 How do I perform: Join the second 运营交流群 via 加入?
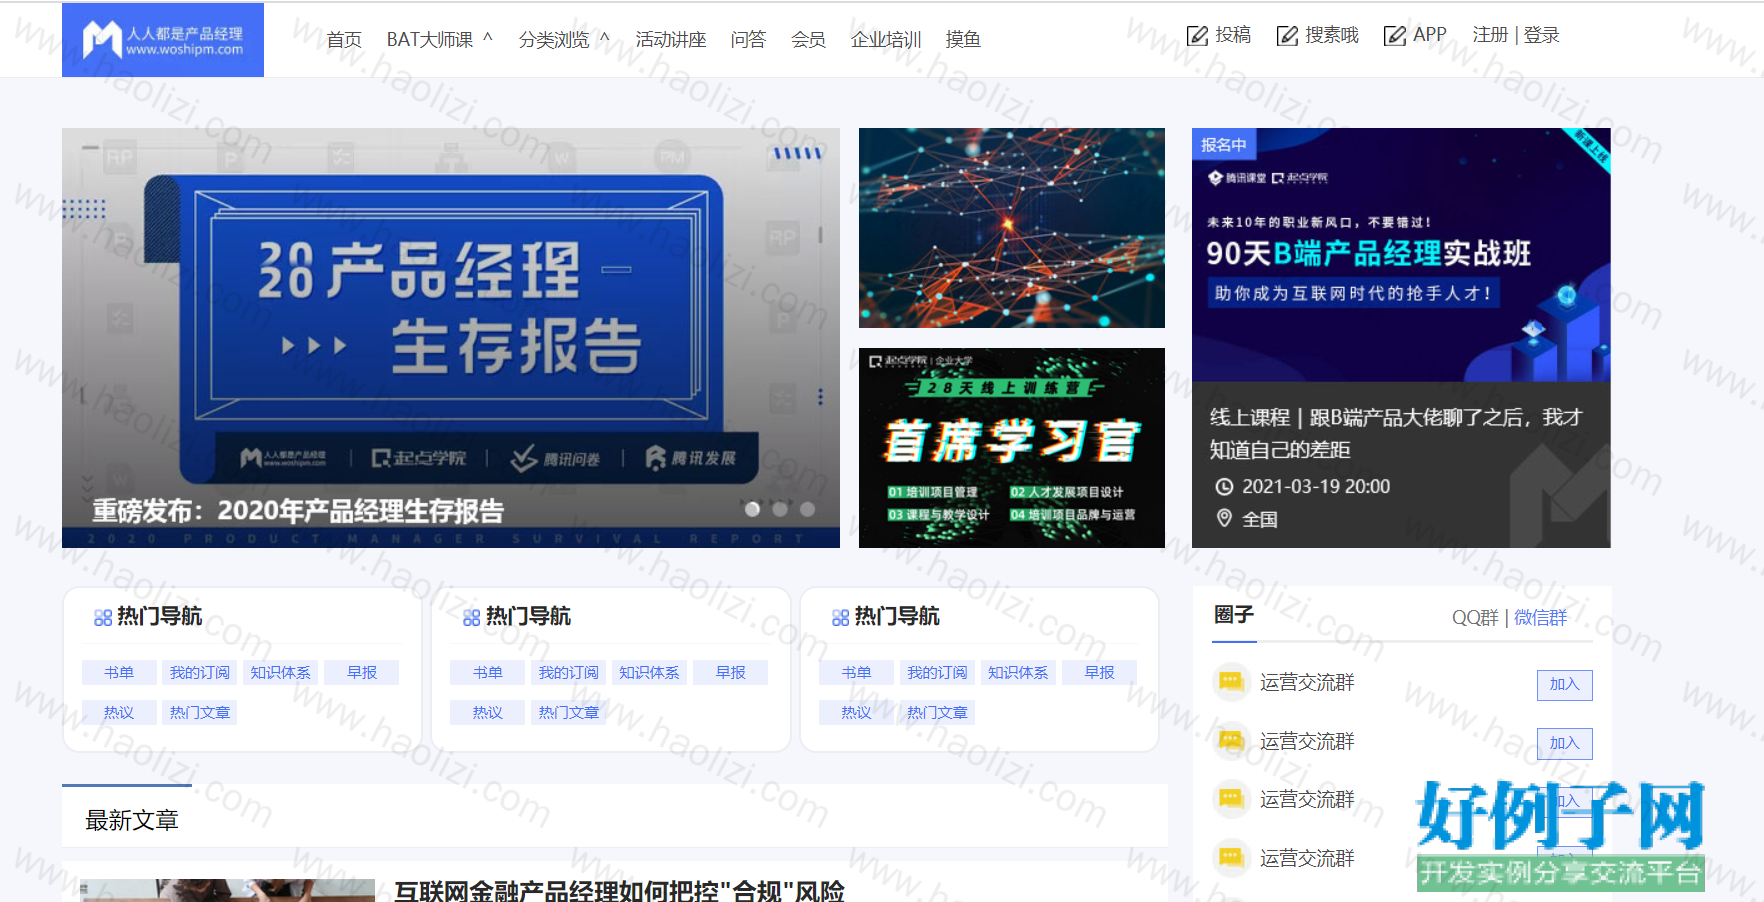tap(1564, 744)
